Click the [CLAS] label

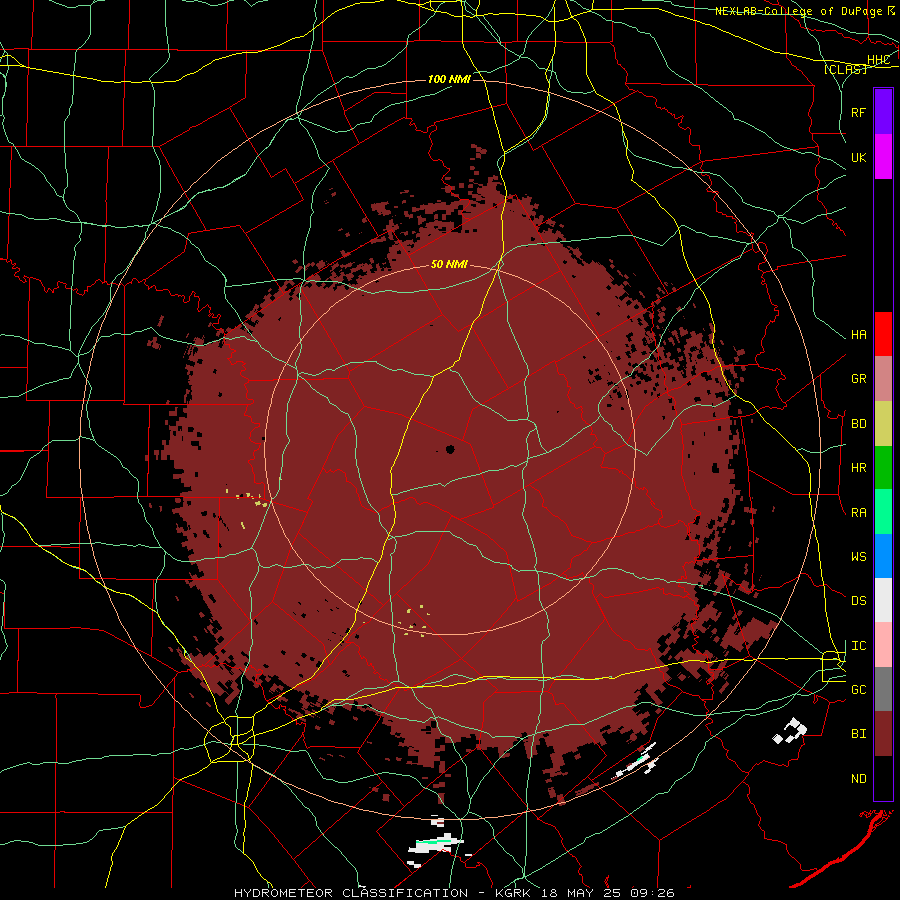pyautogui.click(x=845, y=69)
